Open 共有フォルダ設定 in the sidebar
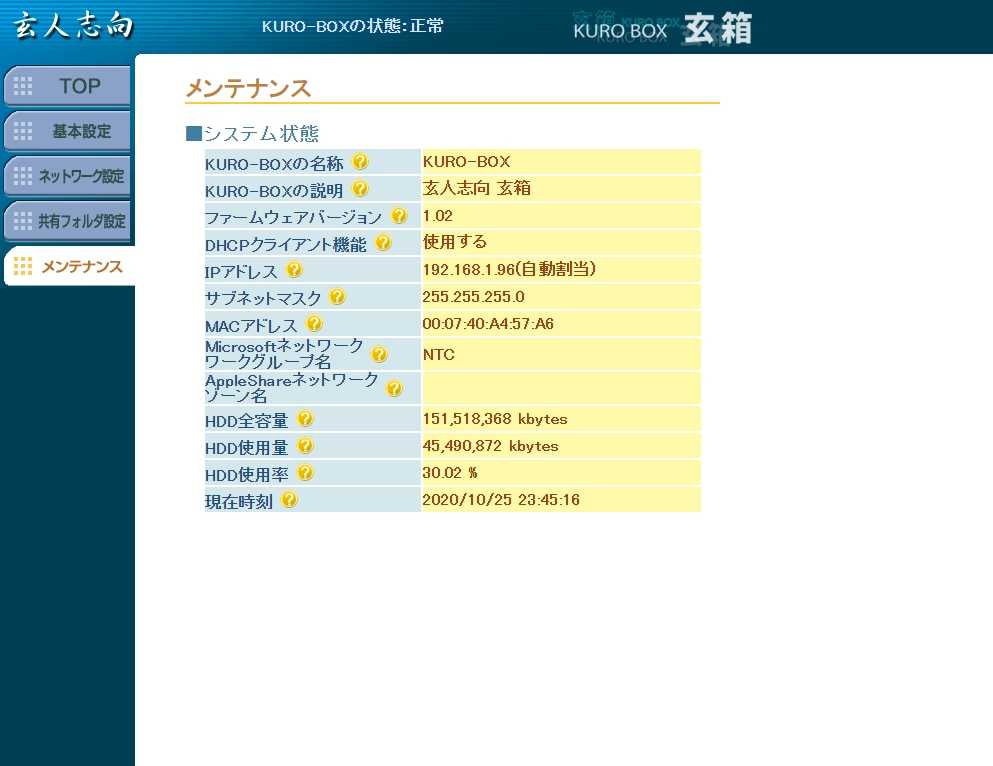Image resolution: width=993 pixels, height=766 pixels. 68,221
